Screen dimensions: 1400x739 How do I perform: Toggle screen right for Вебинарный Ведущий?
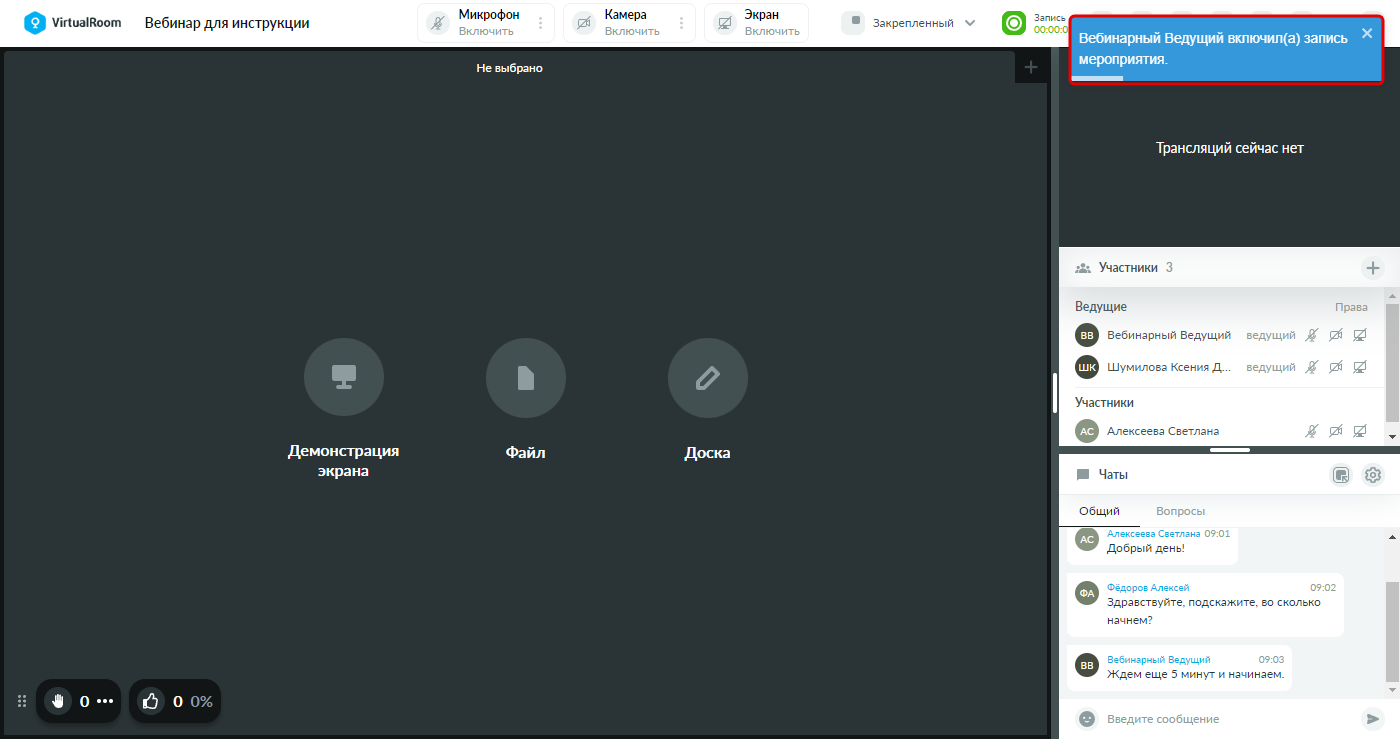click(1360, 335)
